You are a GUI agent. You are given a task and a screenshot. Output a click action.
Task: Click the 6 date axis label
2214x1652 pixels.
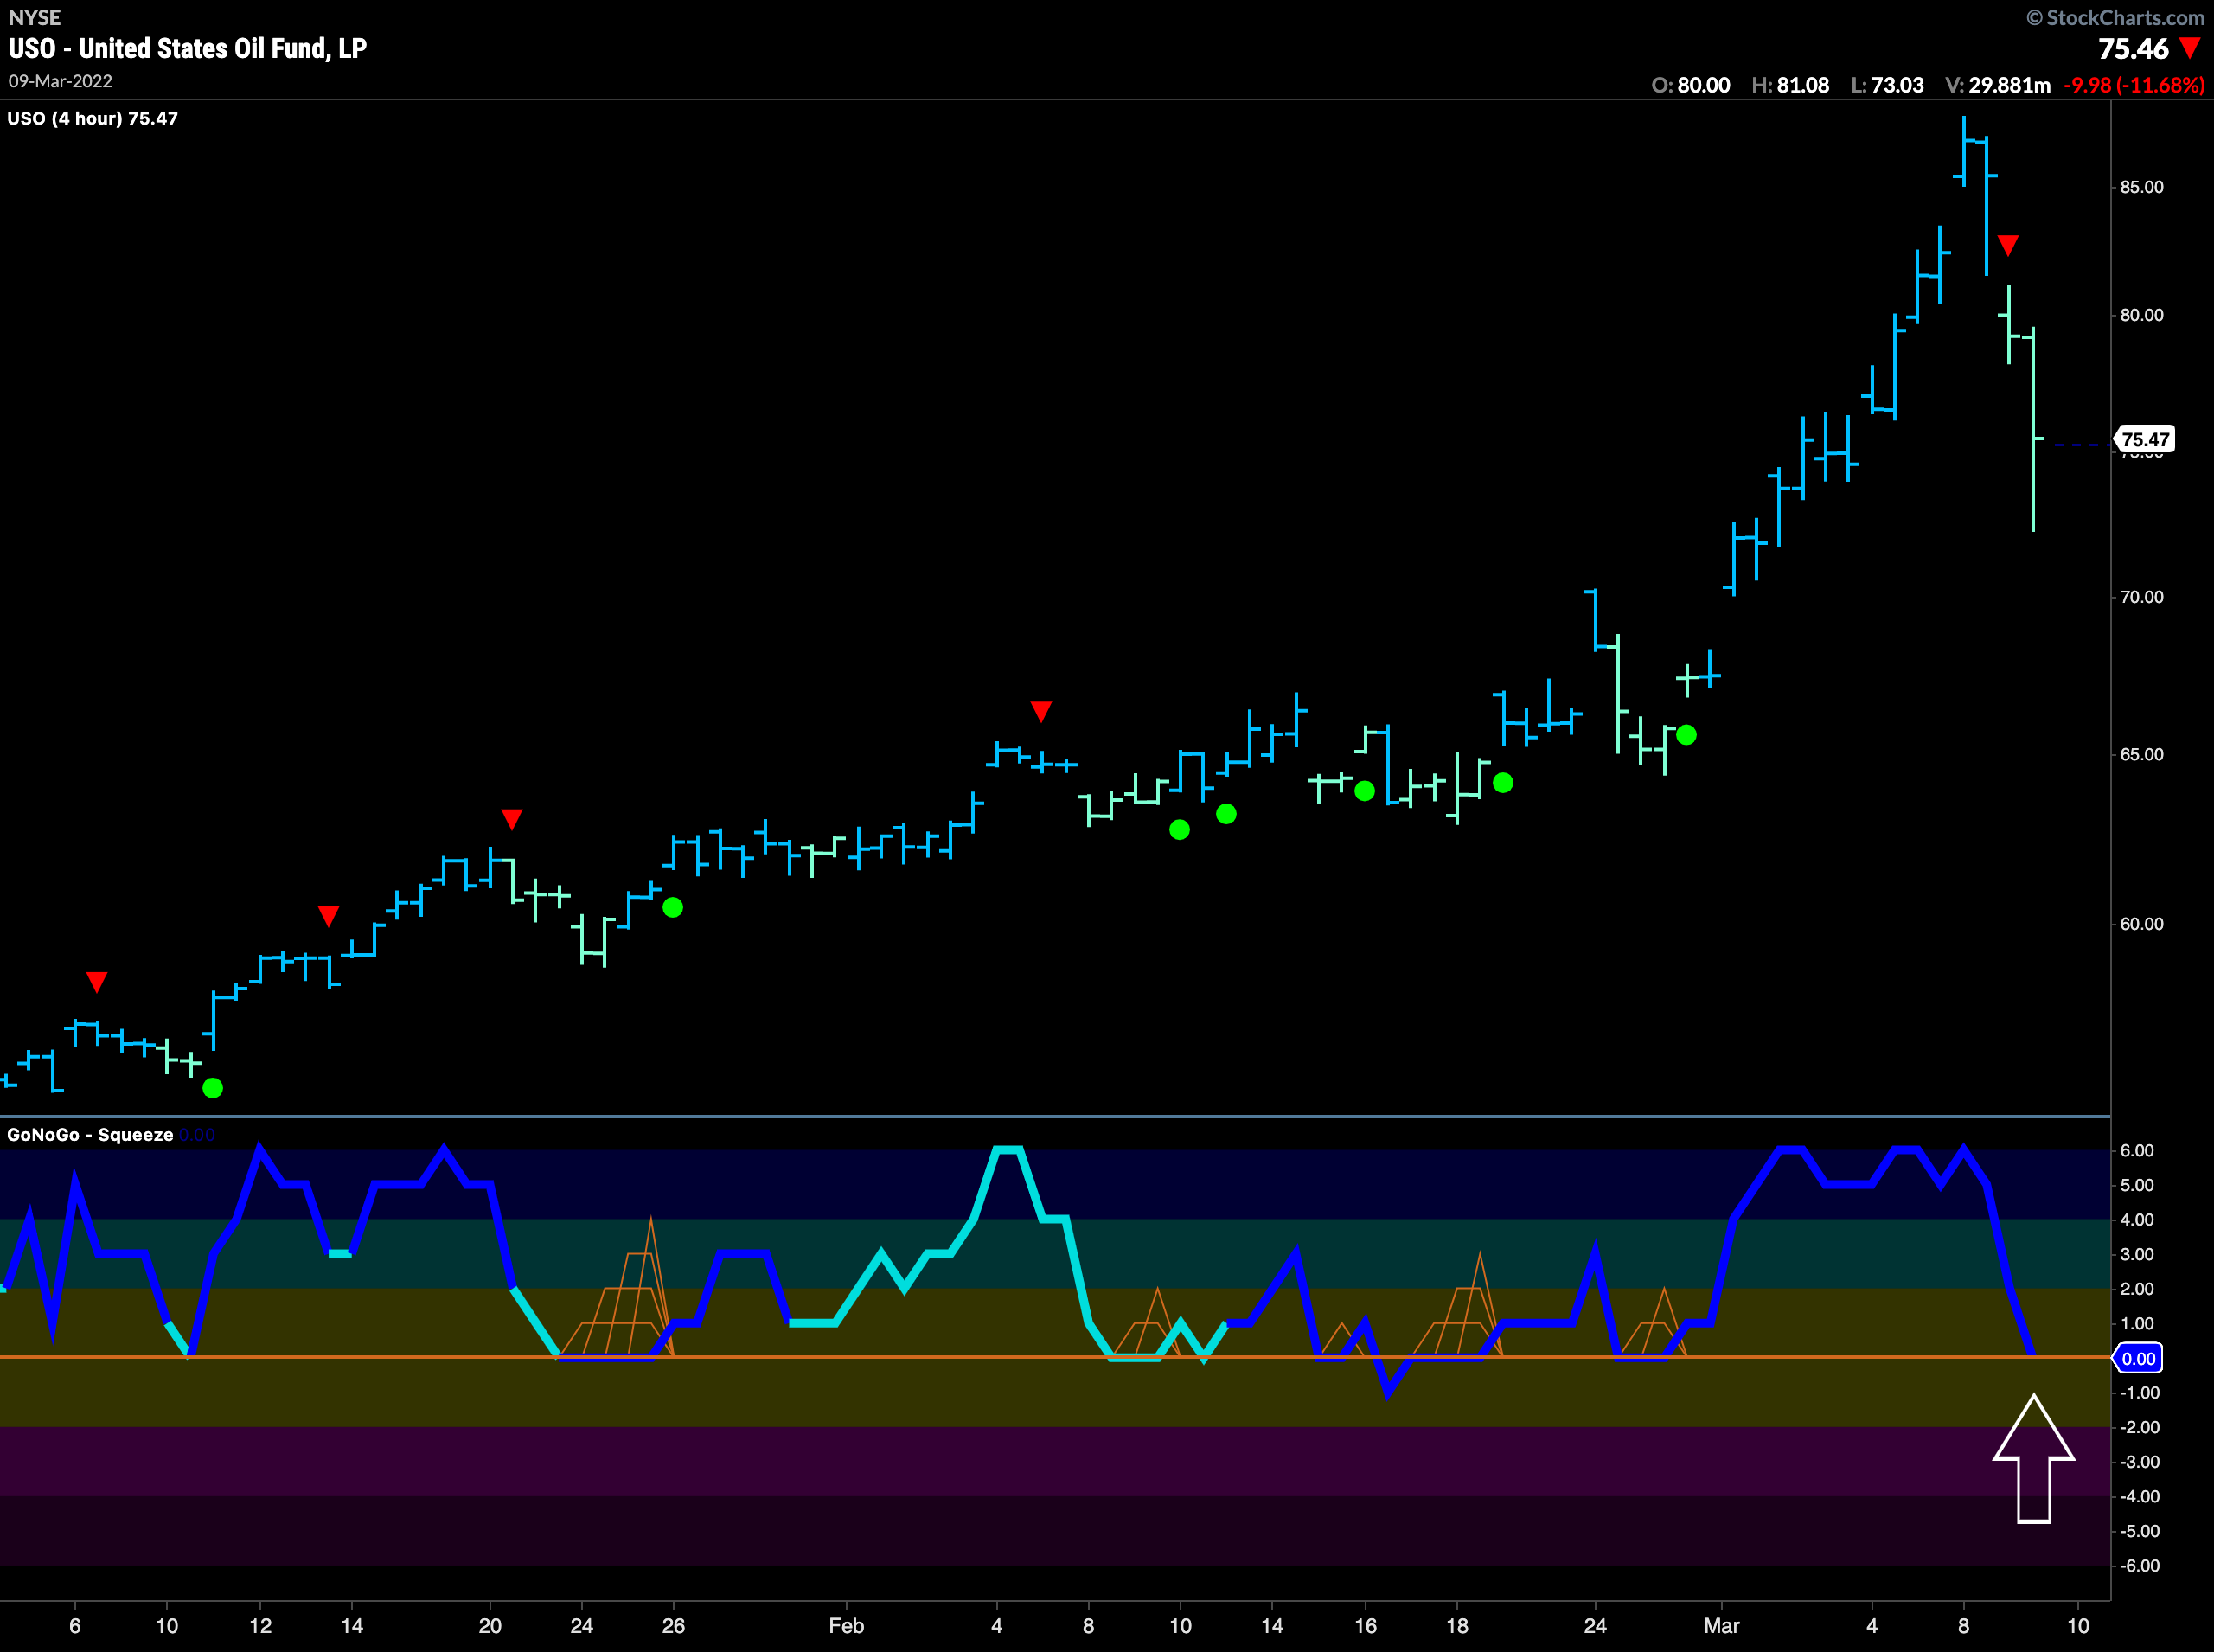[75, 1625]
